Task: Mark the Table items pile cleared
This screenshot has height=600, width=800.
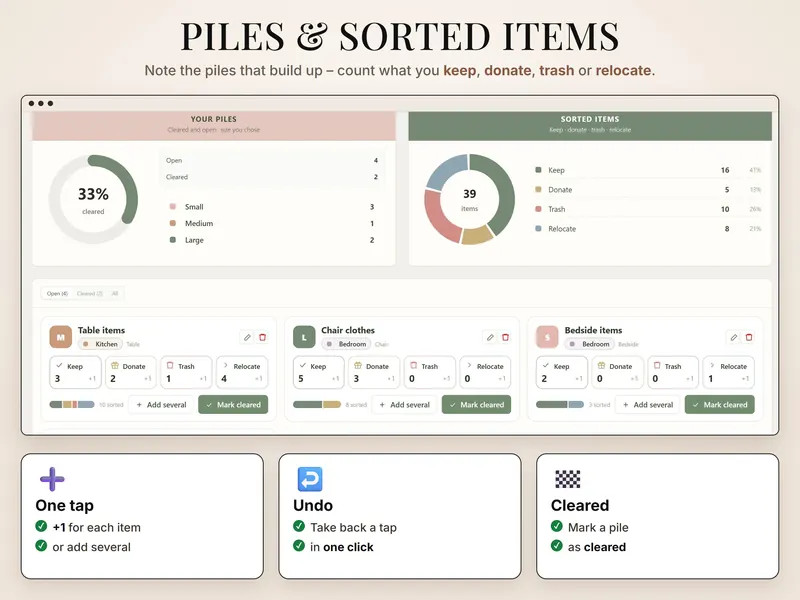Action: 233,405
